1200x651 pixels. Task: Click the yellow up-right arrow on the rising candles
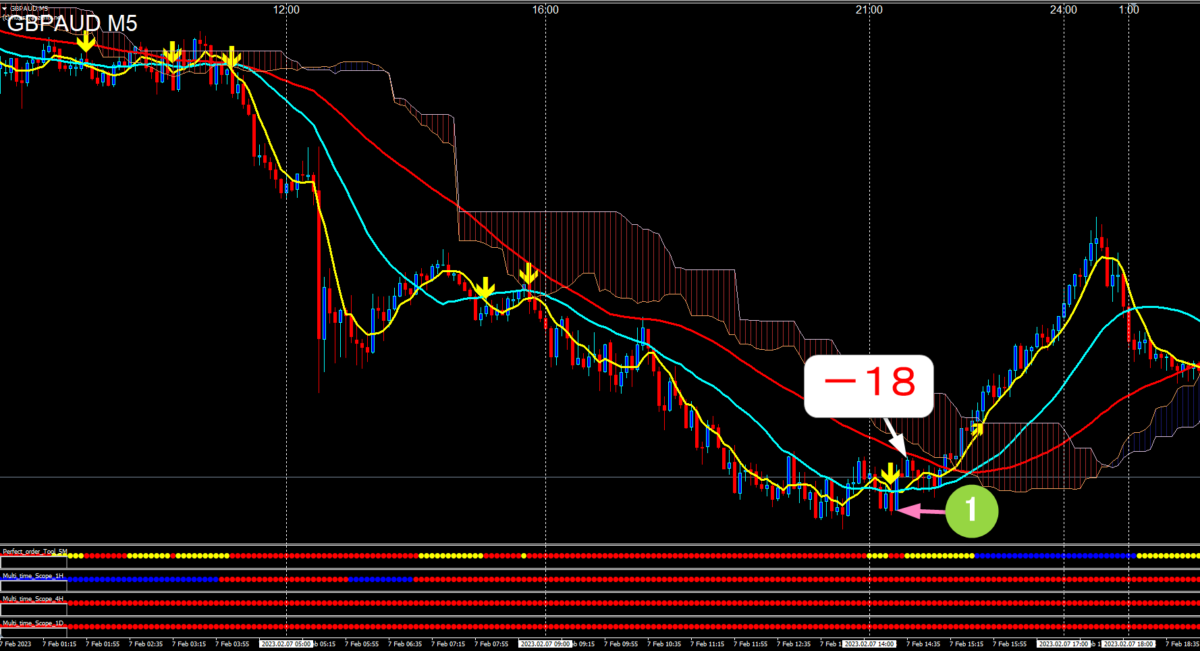[978, 428]
